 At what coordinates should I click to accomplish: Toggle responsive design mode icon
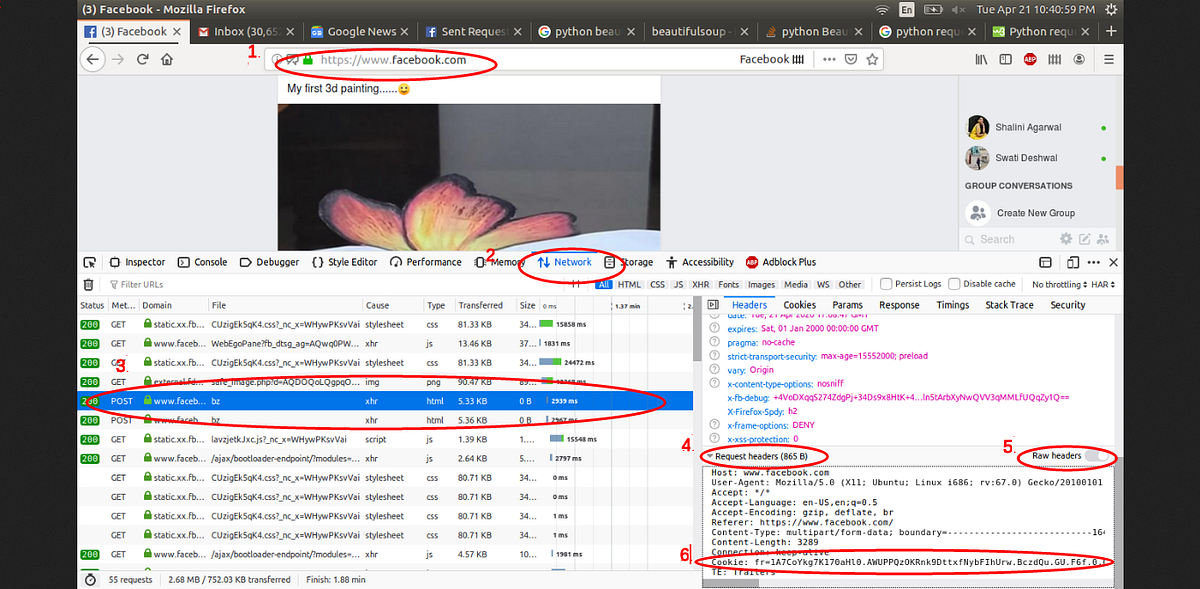(1071, 262)
